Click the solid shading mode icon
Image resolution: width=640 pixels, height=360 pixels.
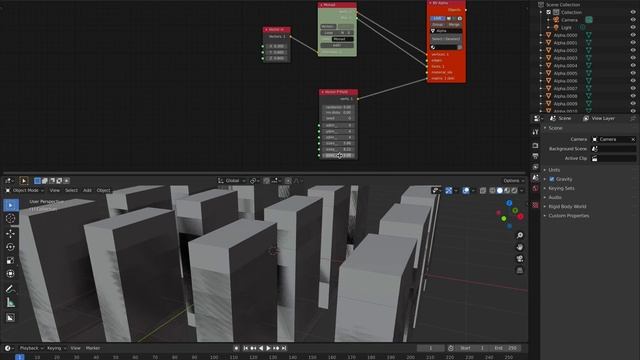pyautogui.click(x=500, y=191)
